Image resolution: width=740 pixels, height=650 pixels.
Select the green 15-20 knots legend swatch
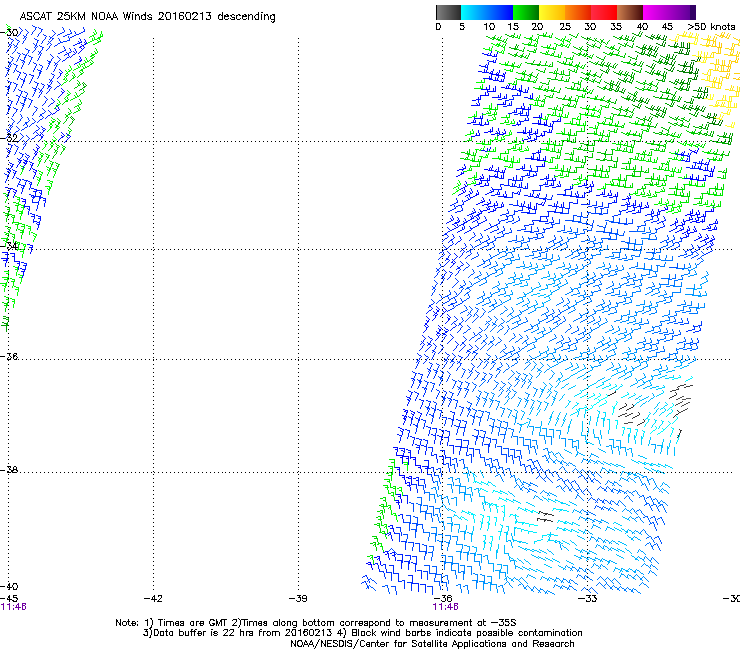point(526,12)
